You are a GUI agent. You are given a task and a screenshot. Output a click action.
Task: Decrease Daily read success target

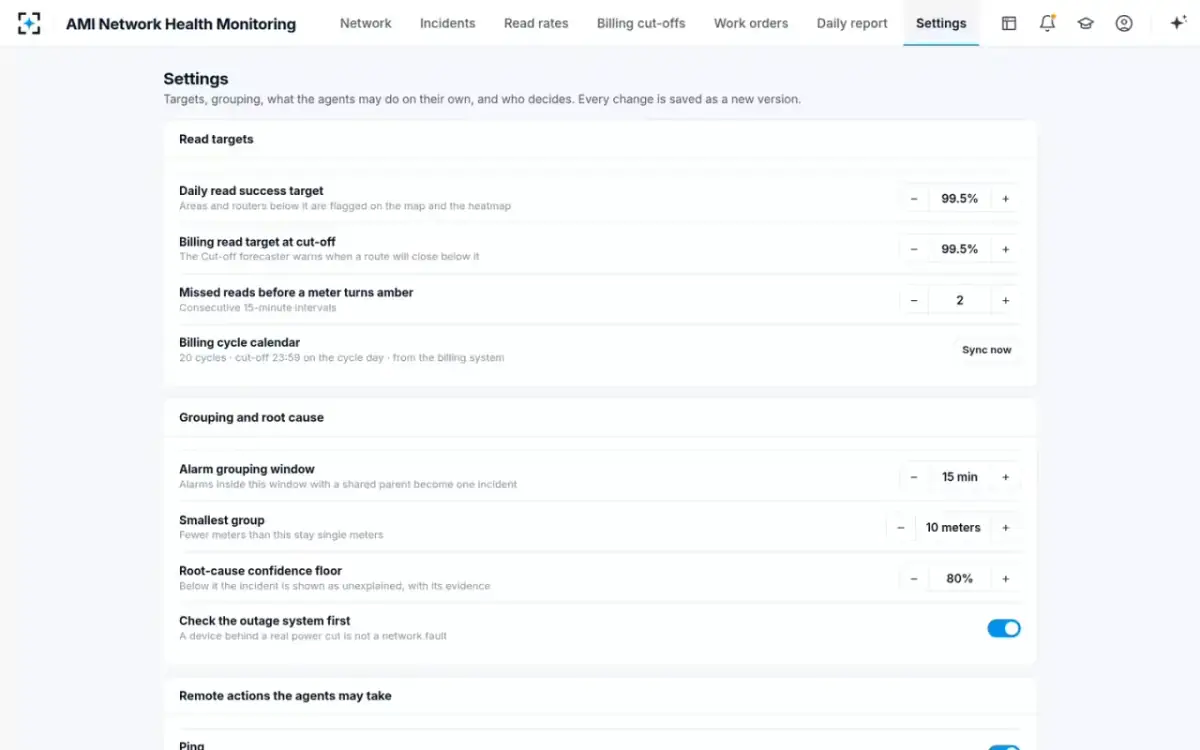tap(914, 199)
